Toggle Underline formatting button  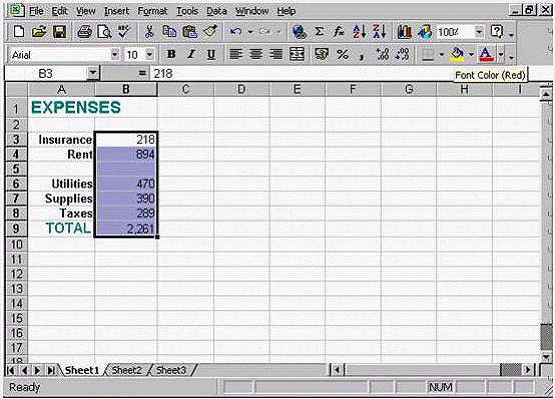(x=211, y=54)
